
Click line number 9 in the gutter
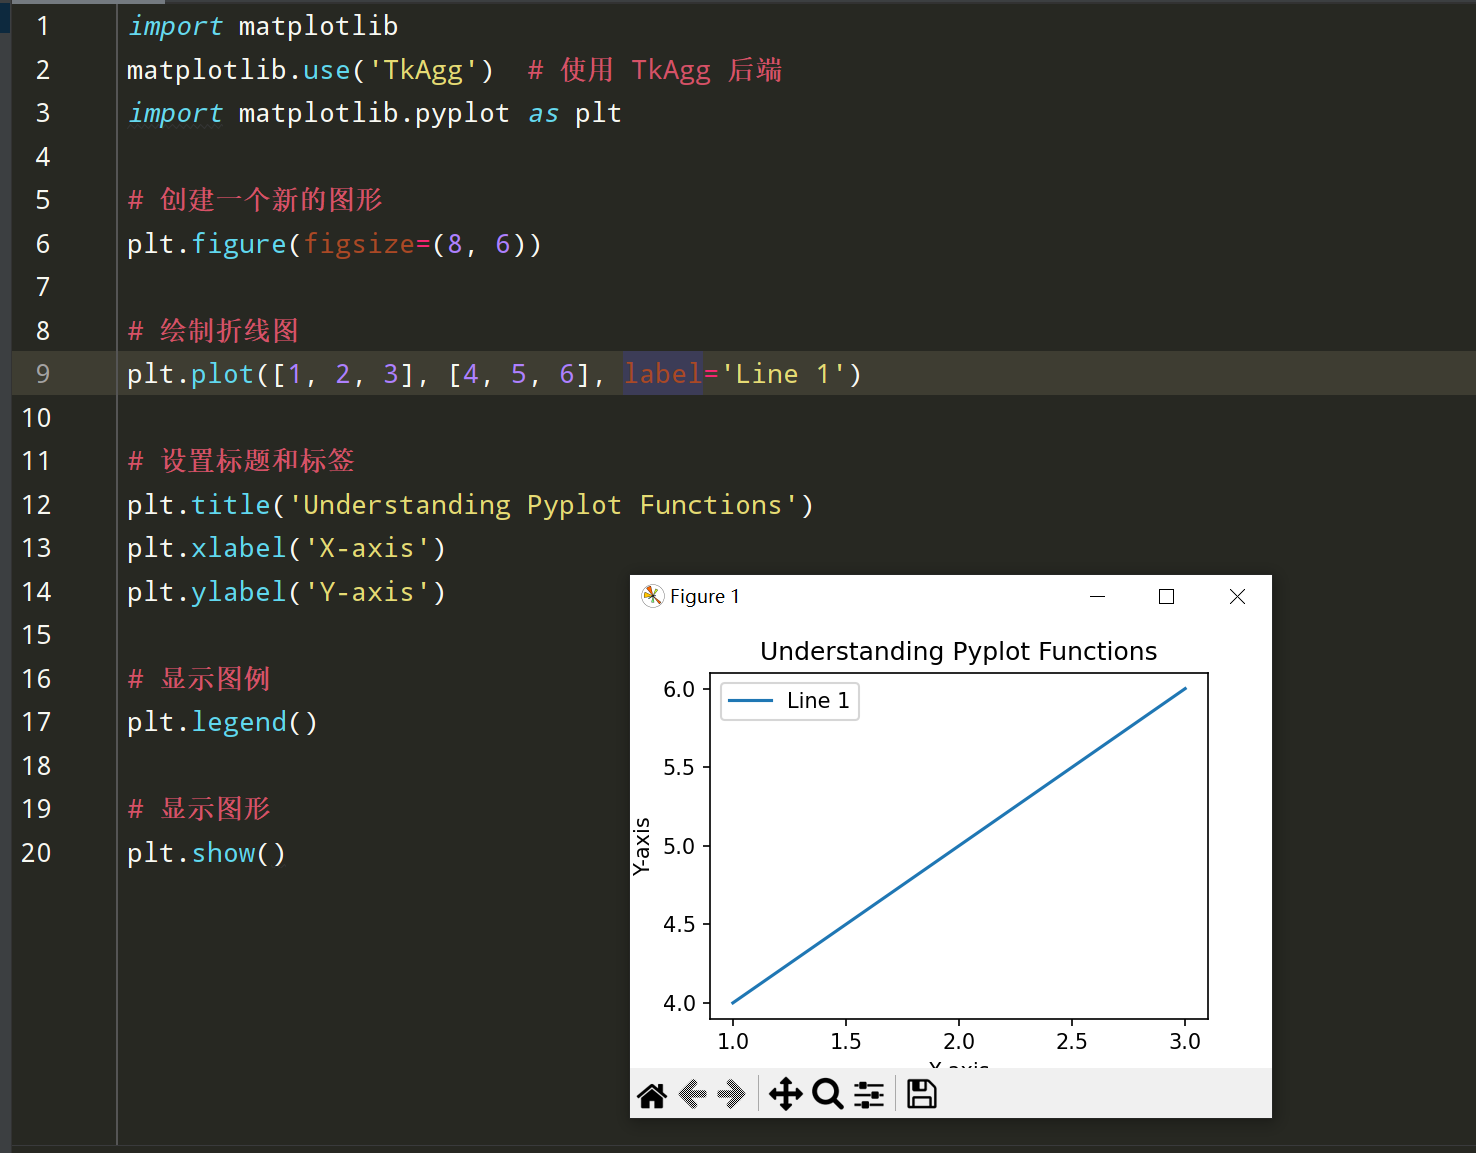click(x=43, y=374)
